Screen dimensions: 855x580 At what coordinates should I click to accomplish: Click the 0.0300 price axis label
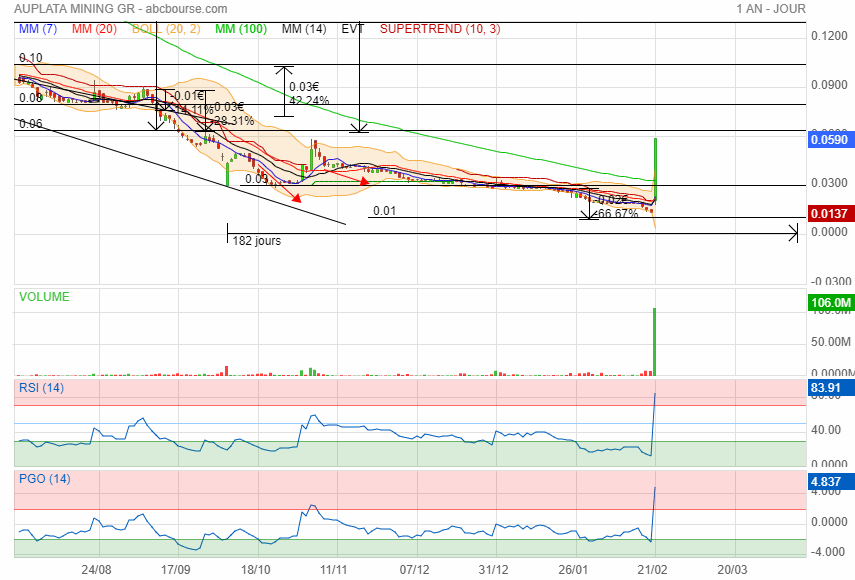pyautogui.click(x=829, y=183)
